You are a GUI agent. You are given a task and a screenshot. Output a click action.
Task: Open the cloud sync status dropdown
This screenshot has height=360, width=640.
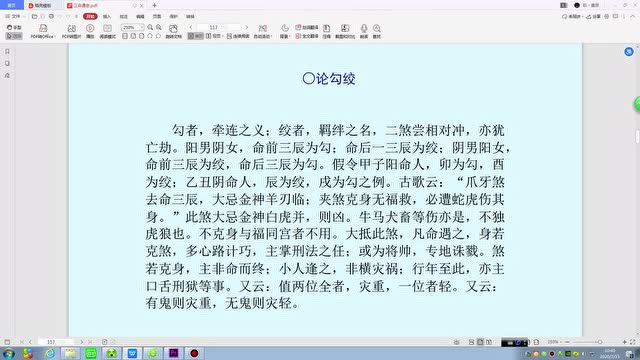tap(572, 16)
